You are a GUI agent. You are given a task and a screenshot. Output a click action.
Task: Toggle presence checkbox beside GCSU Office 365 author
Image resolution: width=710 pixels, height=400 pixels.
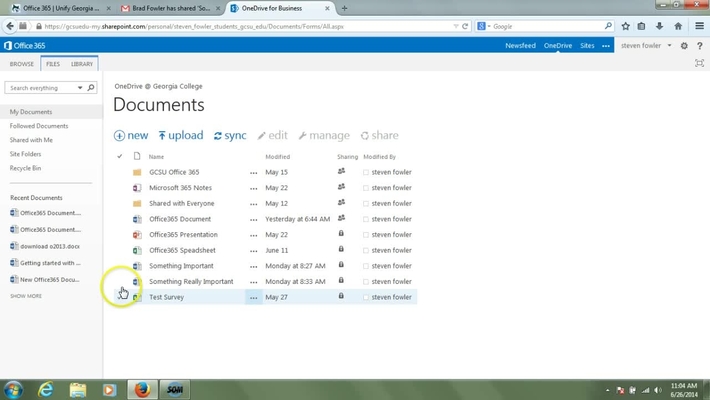pyautogui.click(x=366, y=173)
